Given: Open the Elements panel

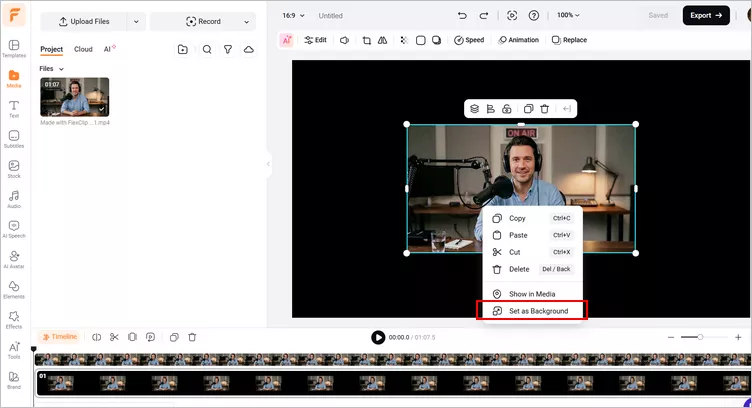Looking at the screenshot, I should click(x=14, y=290).
